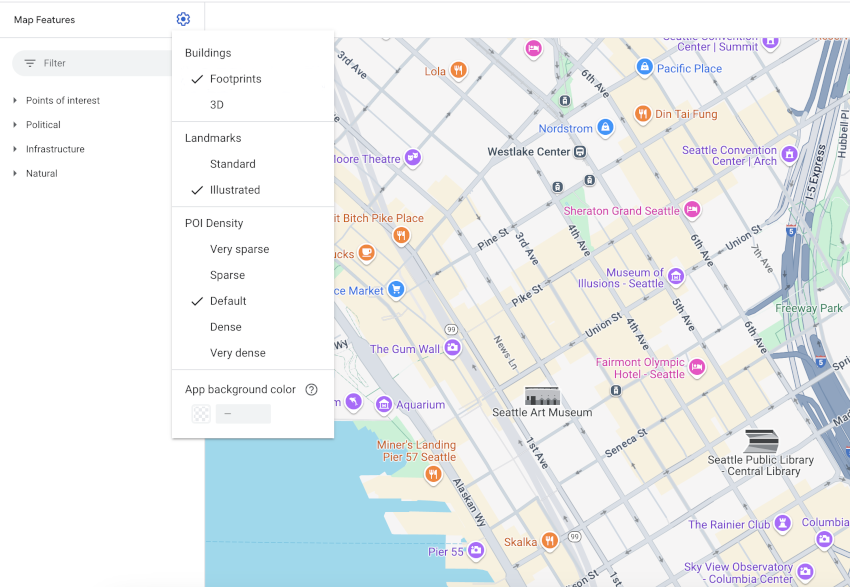
Task: Select the Nordstrom shopping pin
Action: (x=606, y=127)
